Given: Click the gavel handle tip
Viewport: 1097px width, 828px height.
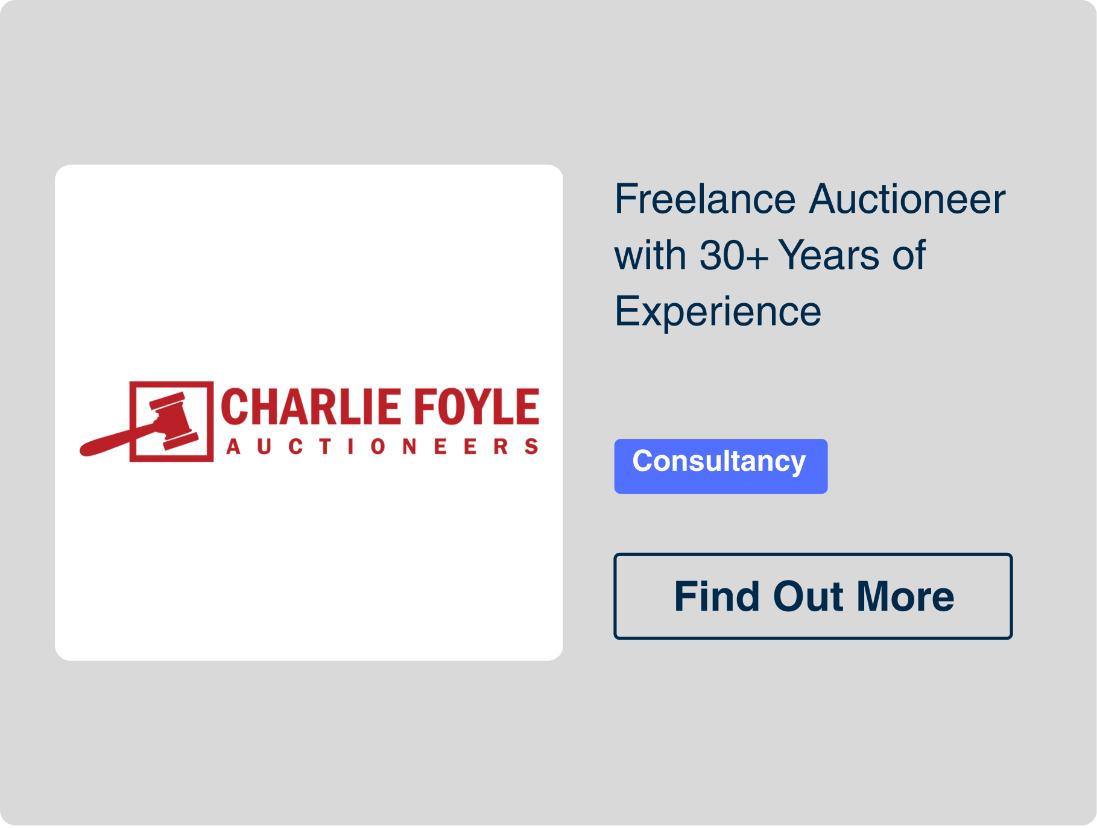Looking at the screenshot, I should (x=90, y=447).
